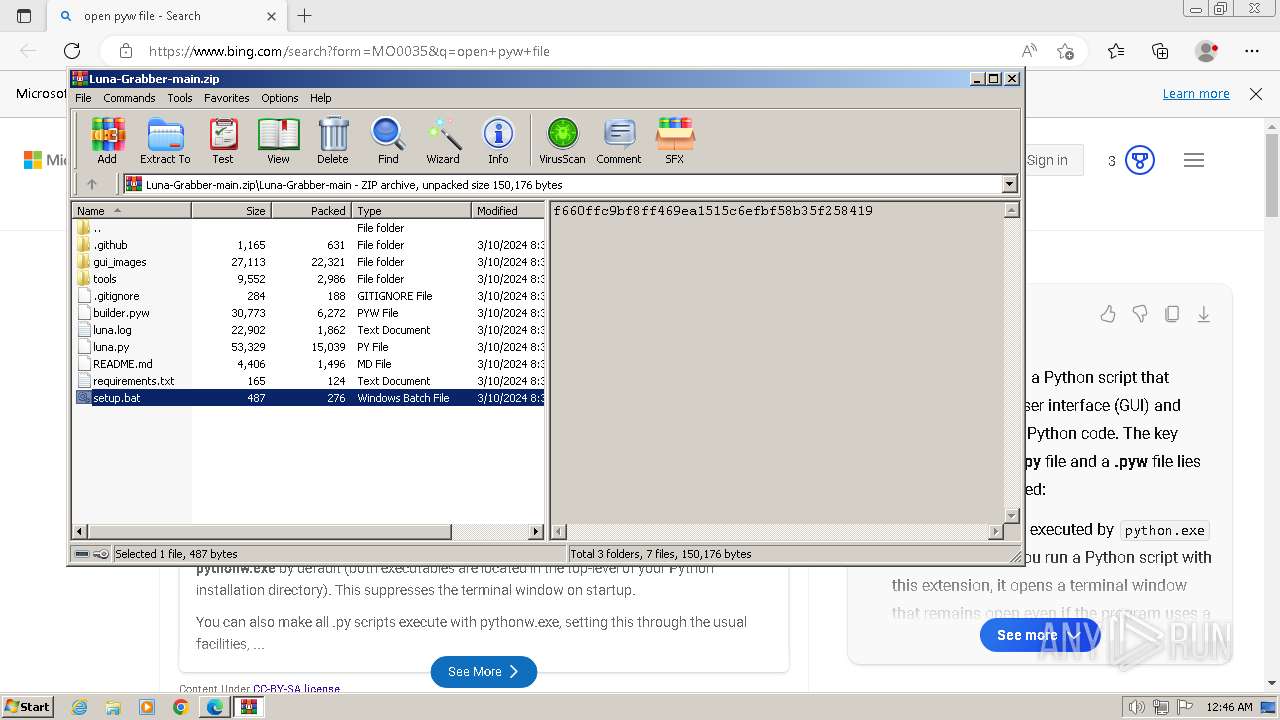Select the README.md file
The width and height of the screenshot is (1280, 720).
pyautogui.click(x=309, y=364)
